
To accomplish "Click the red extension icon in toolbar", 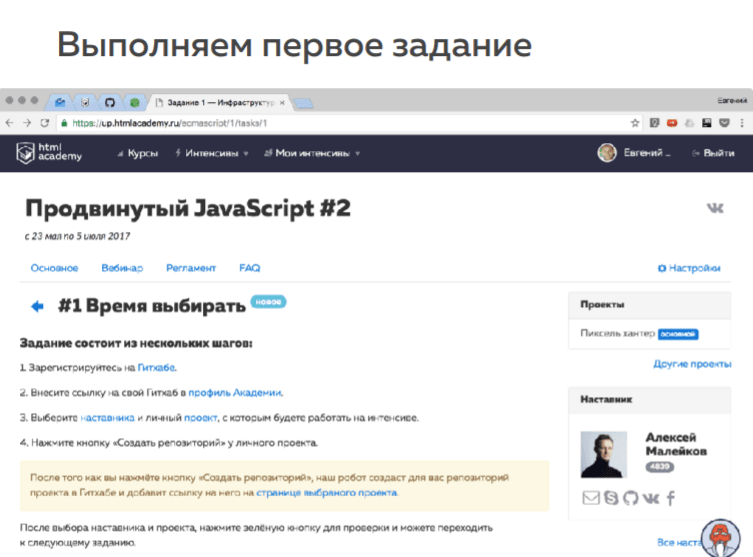I will pyautogui.click(x=672, y=123).
